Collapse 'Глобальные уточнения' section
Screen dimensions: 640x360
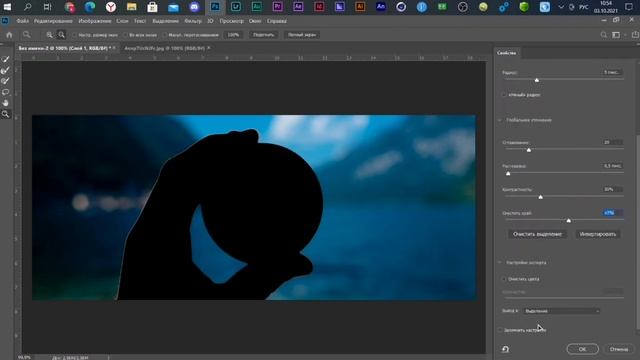point(500,120)
